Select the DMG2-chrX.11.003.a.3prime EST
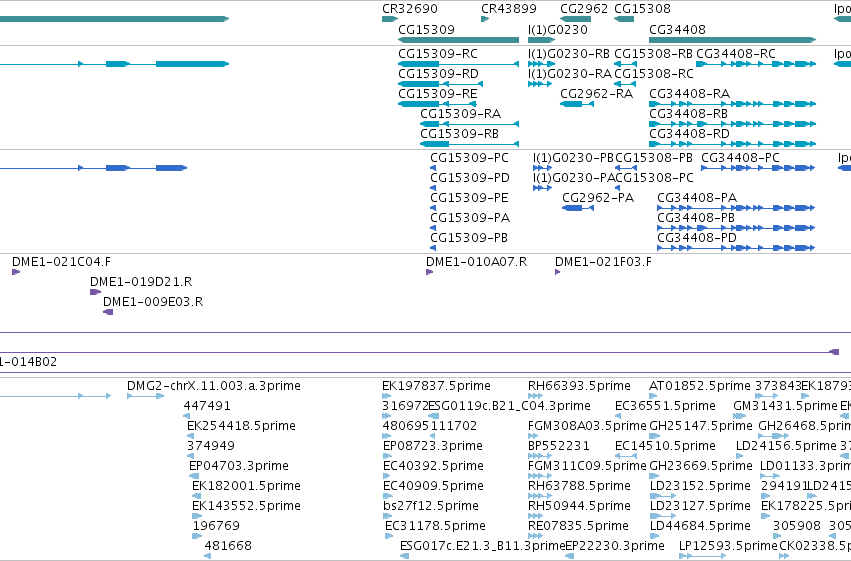 point(145,396)
